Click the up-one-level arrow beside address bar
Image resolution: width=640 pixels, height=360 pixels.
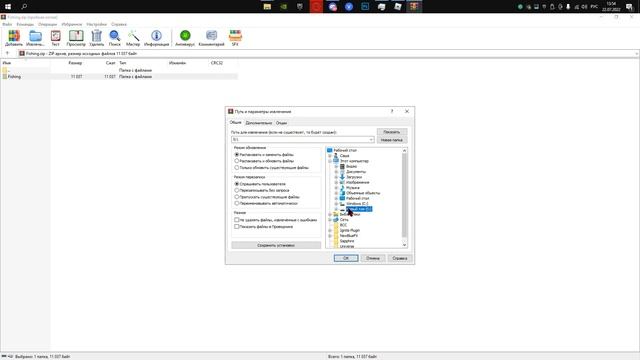[7, 53]
